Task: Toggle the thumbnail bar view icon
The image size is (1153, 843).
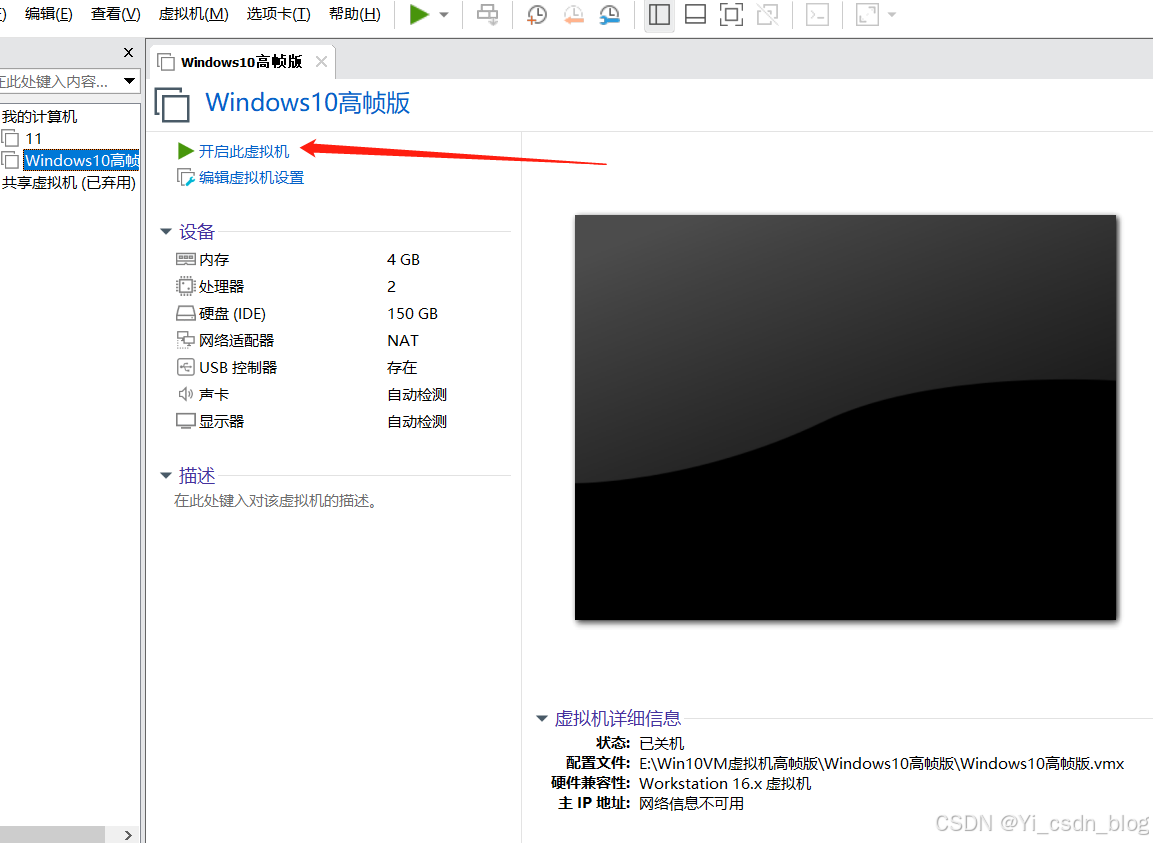Action: 695,15
